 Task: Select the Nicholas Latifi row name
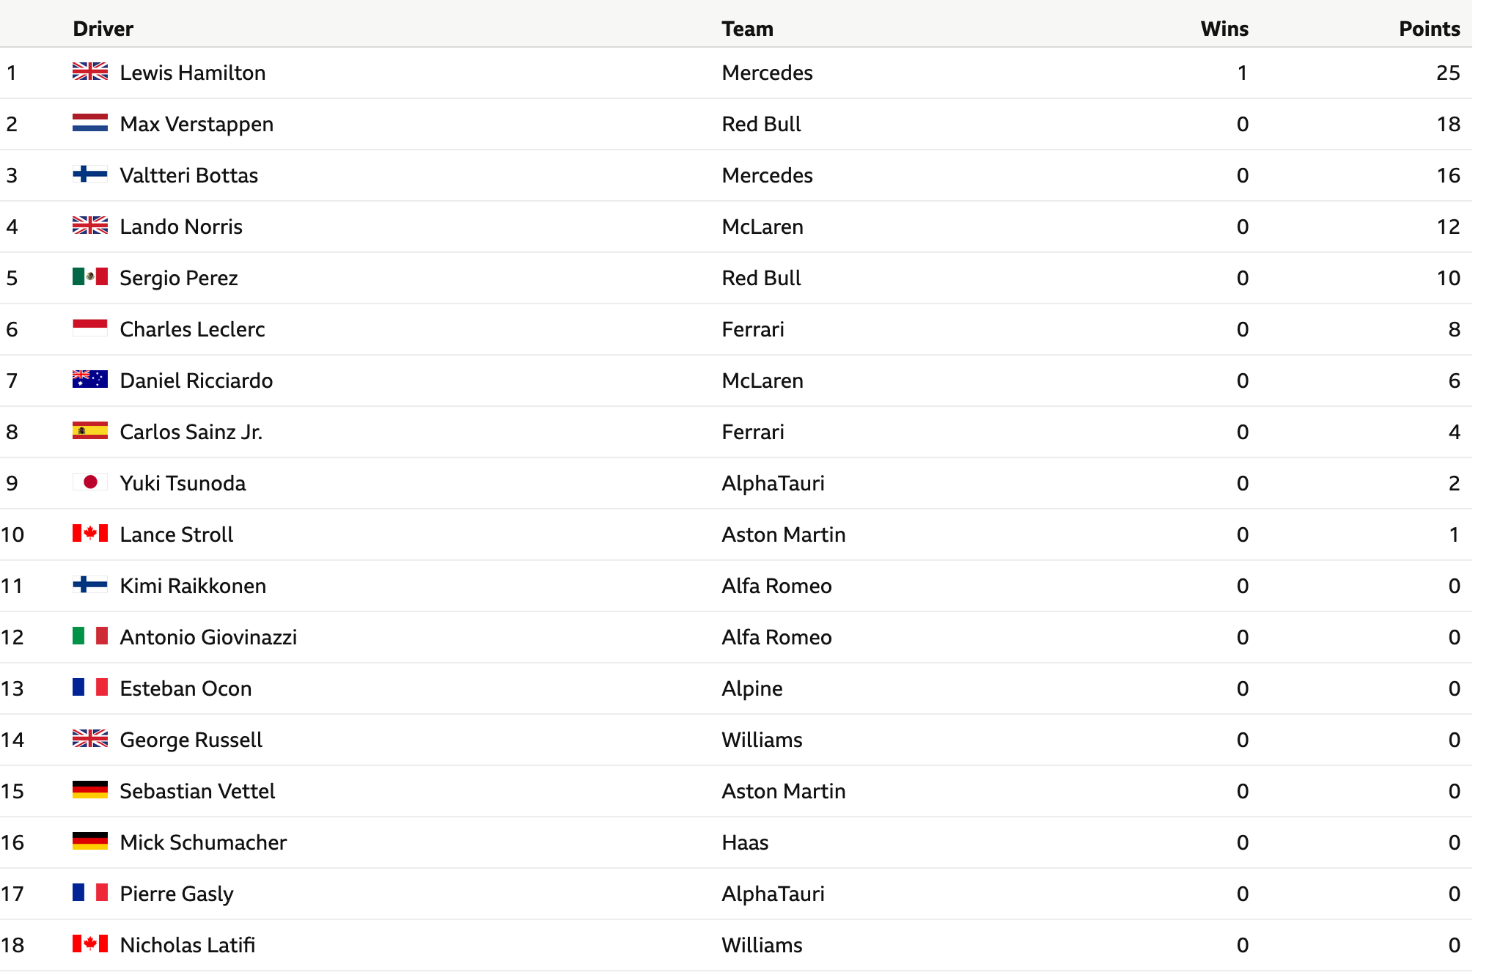(187, 945)
